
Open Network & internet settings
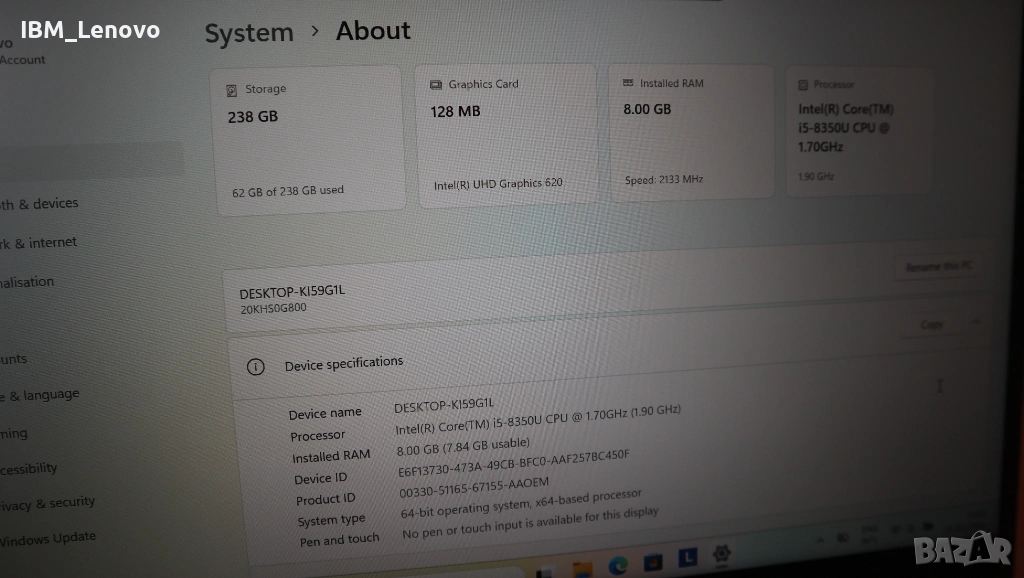coord(38,243)
